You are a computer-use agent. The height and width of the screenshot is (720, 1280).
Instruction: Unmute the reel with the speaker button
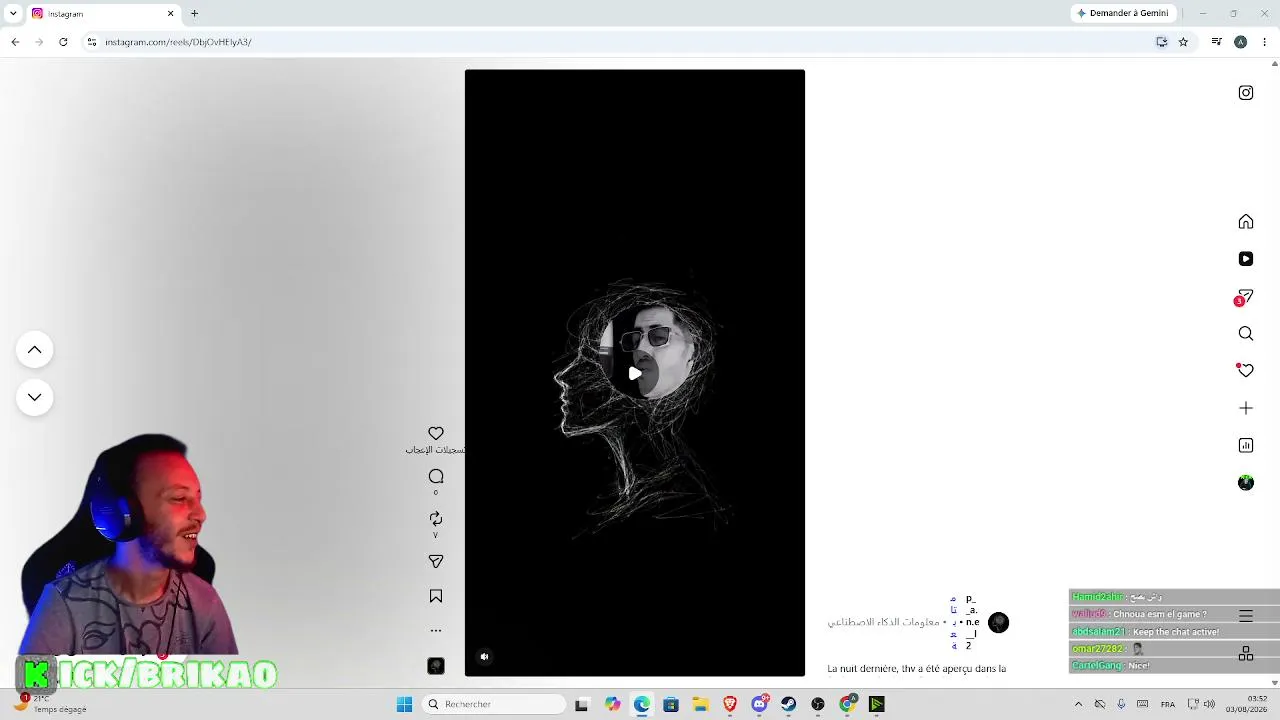(485, 657)
